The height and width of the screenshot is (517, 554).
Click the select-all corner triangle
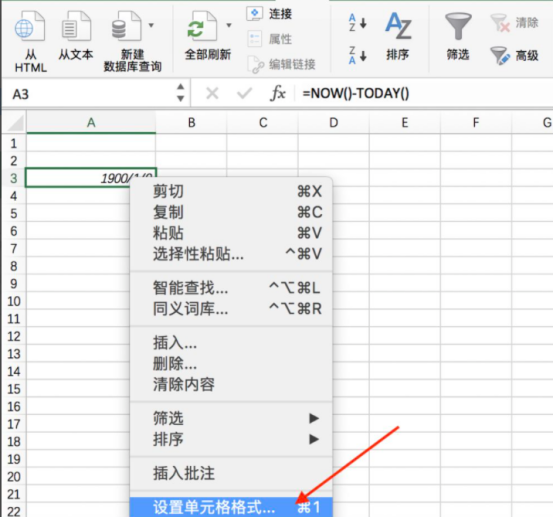(14, 123)
